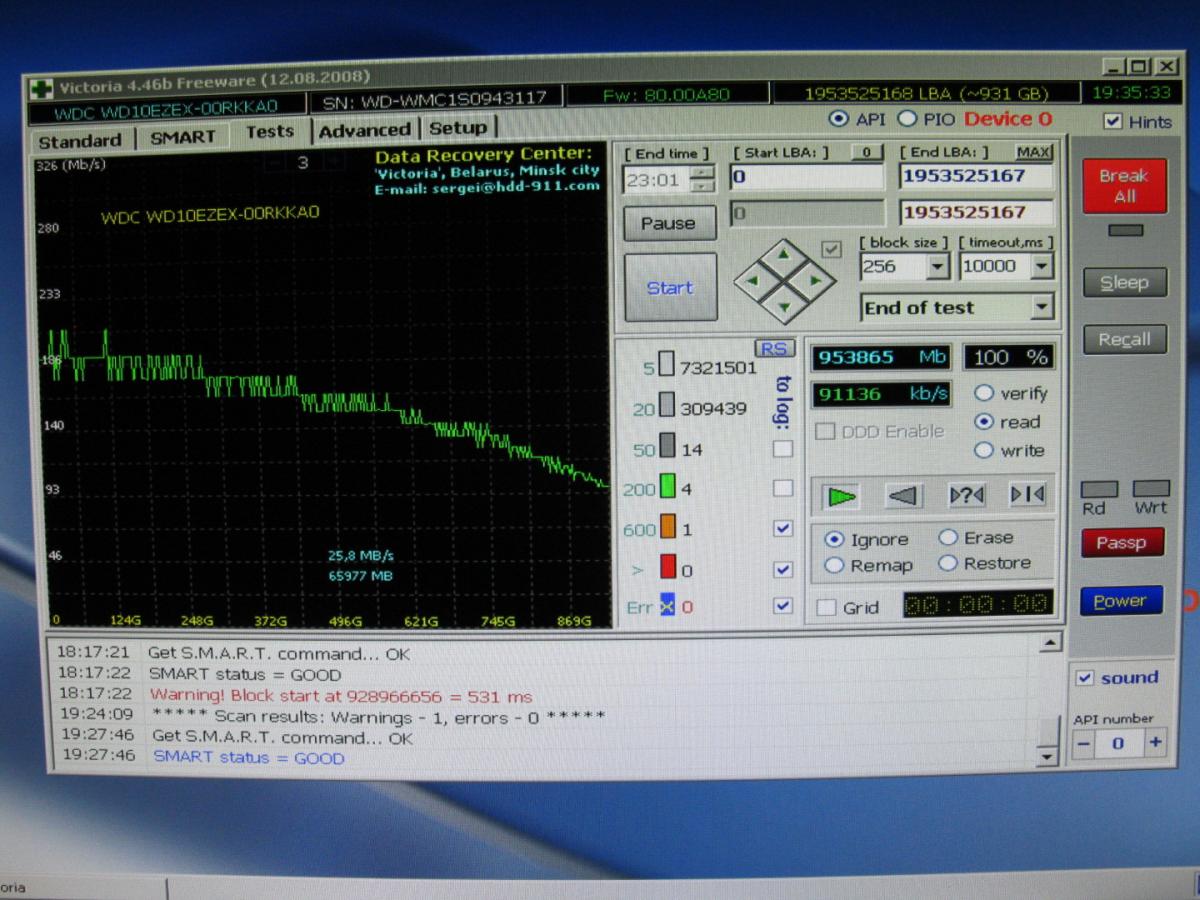Switch to the SMART tab

pyautogui.click(x=182, y=138)
